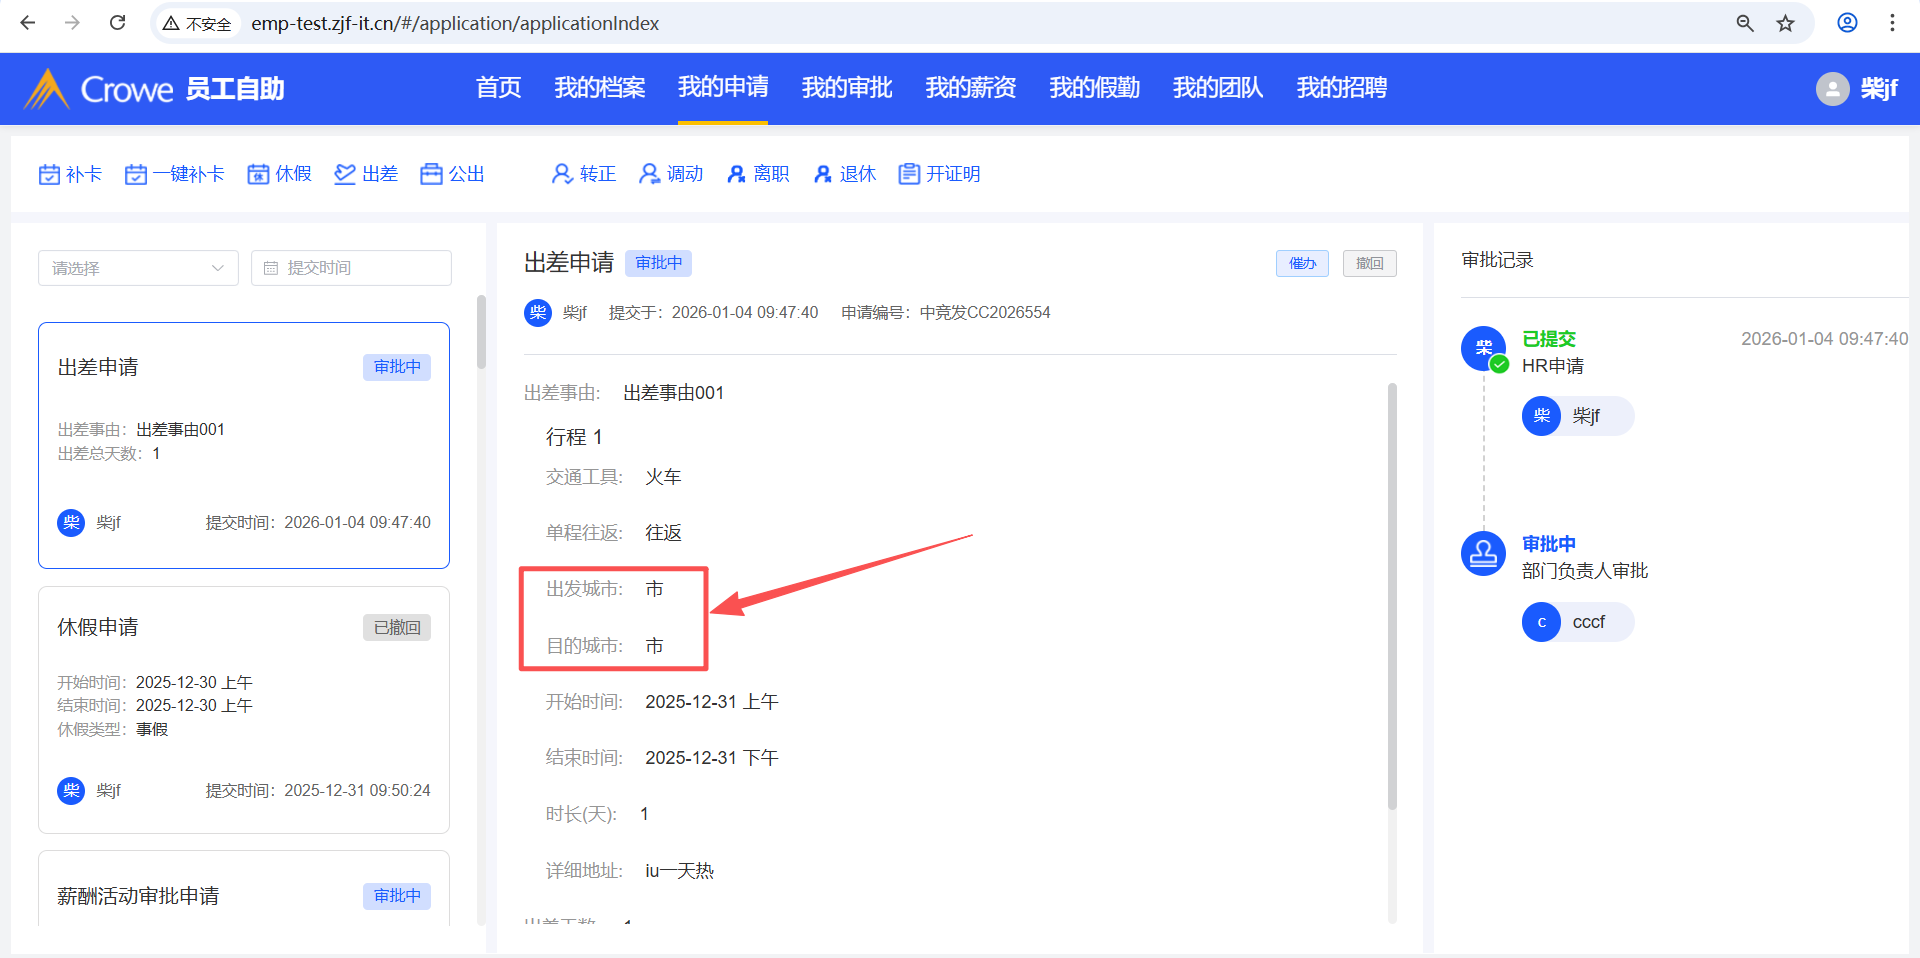Click the detail panel scrollbar
This screenshot has width=1920, height=958.
1392,596
